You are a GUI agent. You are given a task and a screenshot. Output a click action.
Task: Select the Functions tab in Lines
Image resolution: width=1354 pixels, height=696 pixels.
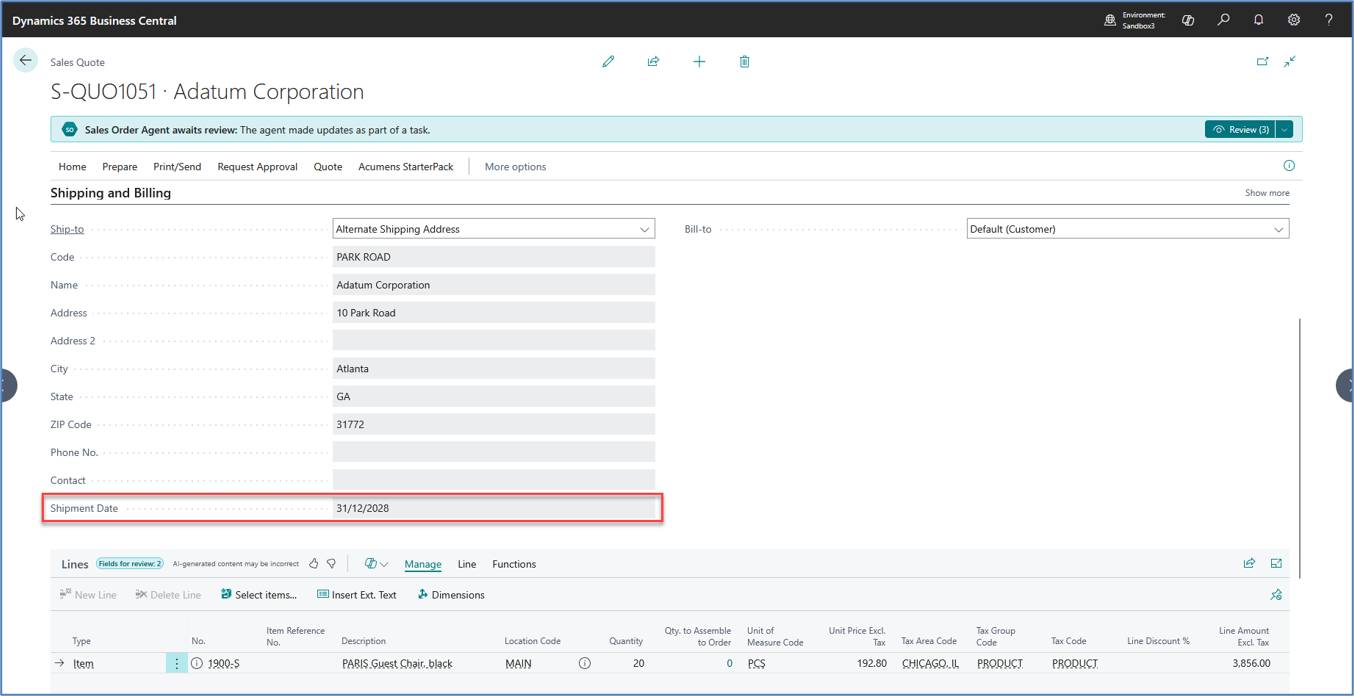click(514, 564)
